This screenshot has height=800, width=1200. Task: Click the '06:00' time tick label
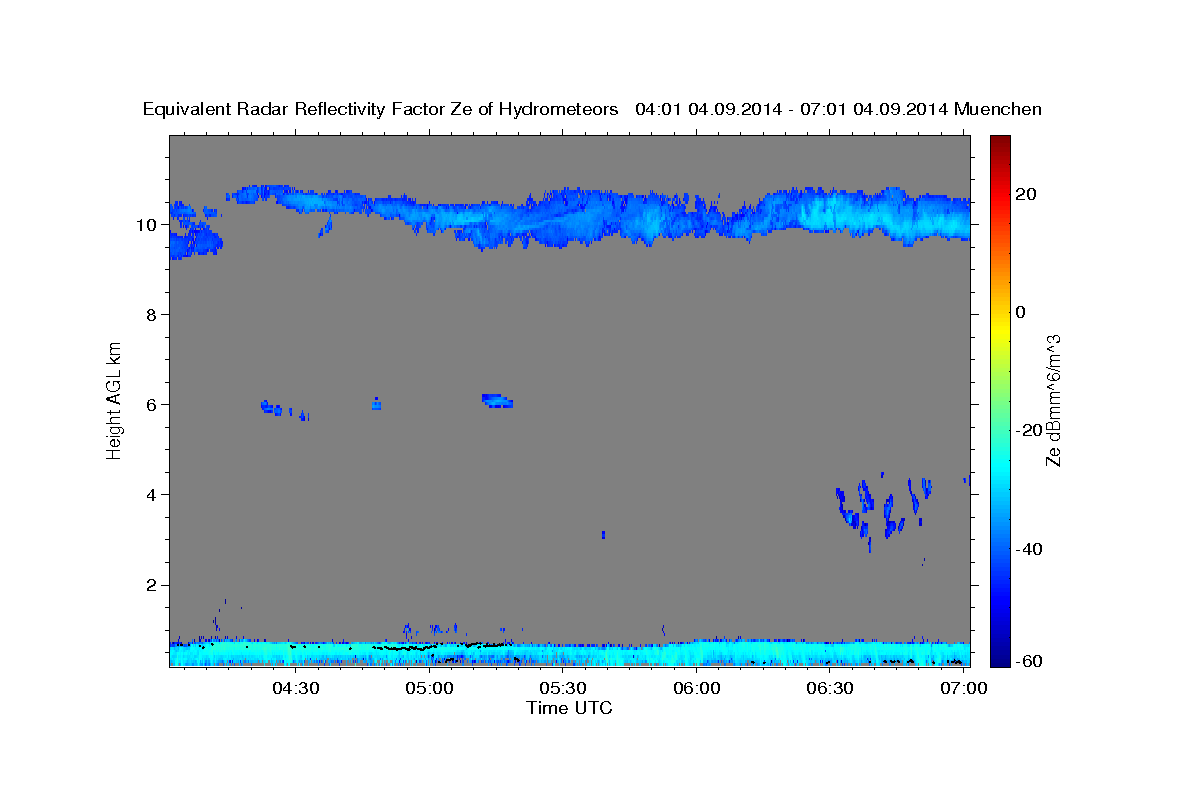[697, 688]
